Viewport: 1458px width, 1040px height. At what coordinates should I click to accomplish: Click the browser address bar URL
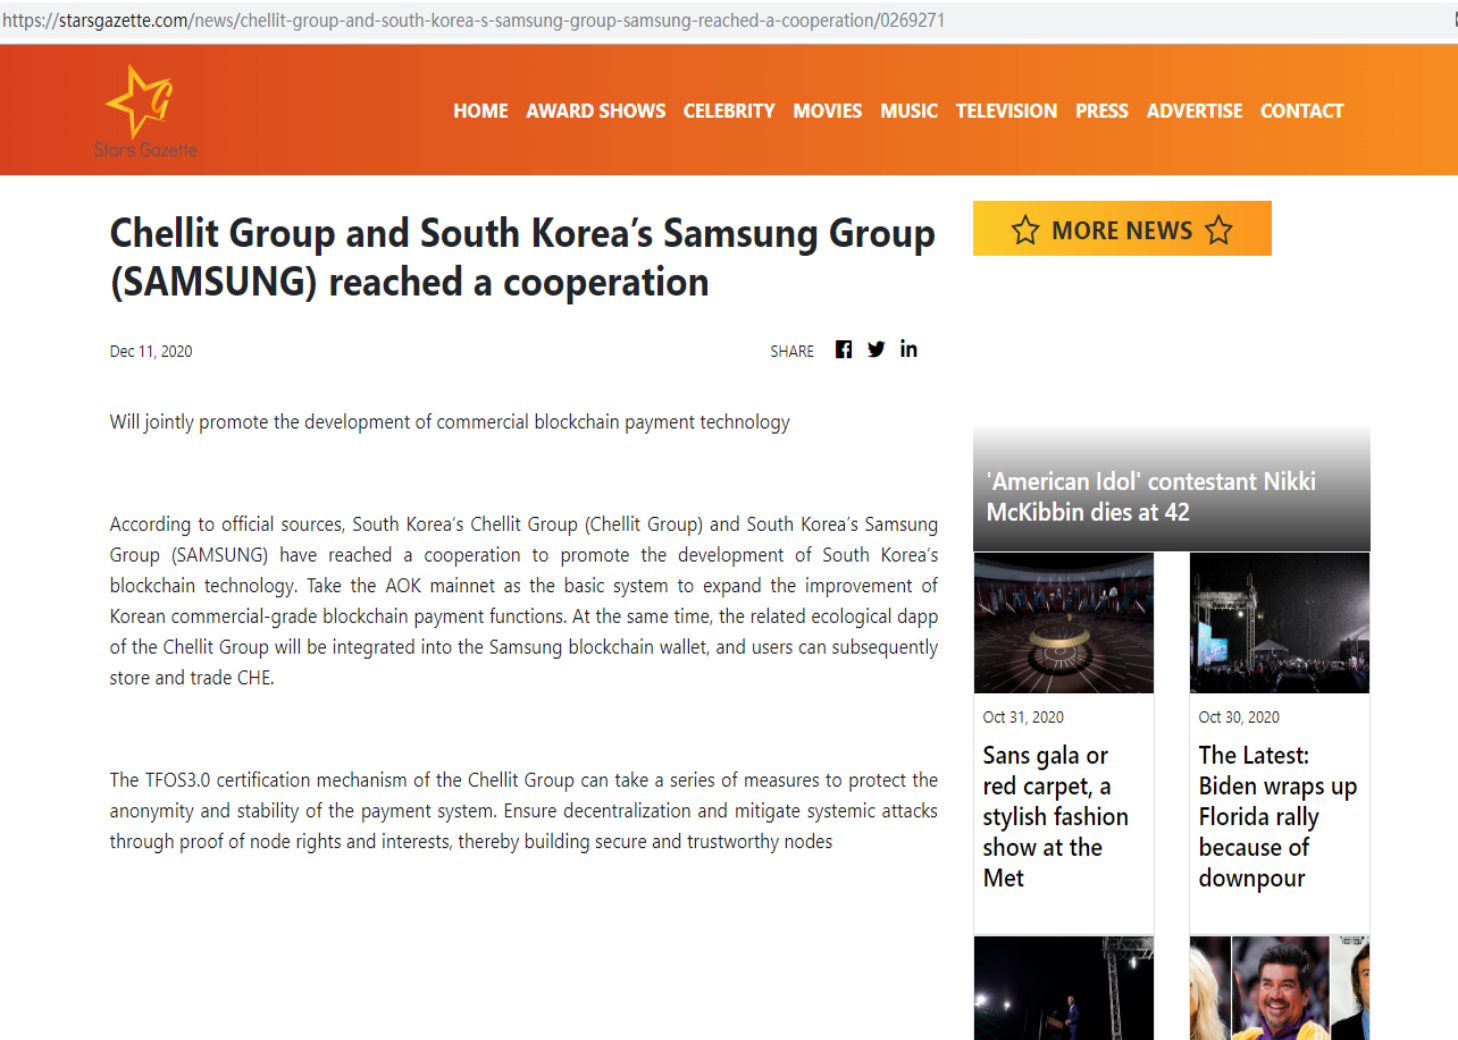[x=474, y=20]
